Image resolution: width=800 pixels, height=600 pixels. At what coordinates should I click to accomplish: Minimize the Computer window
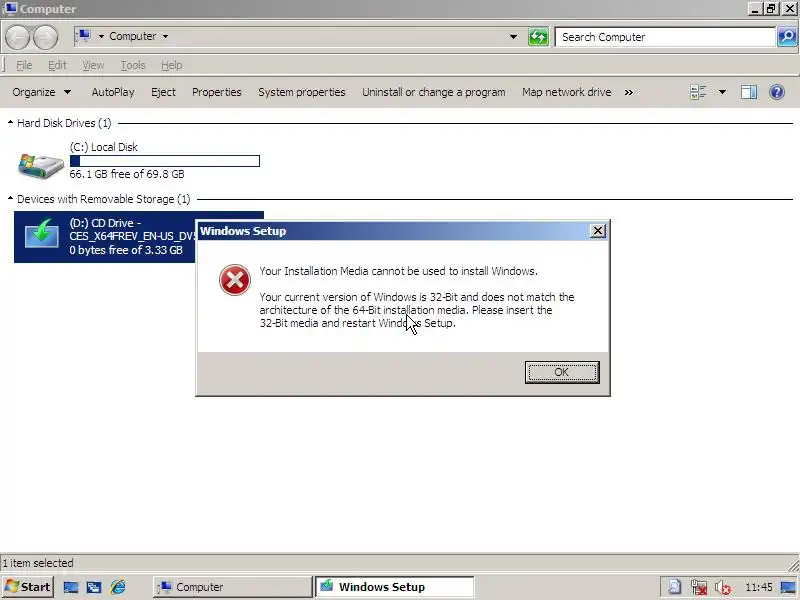[756, 9]
